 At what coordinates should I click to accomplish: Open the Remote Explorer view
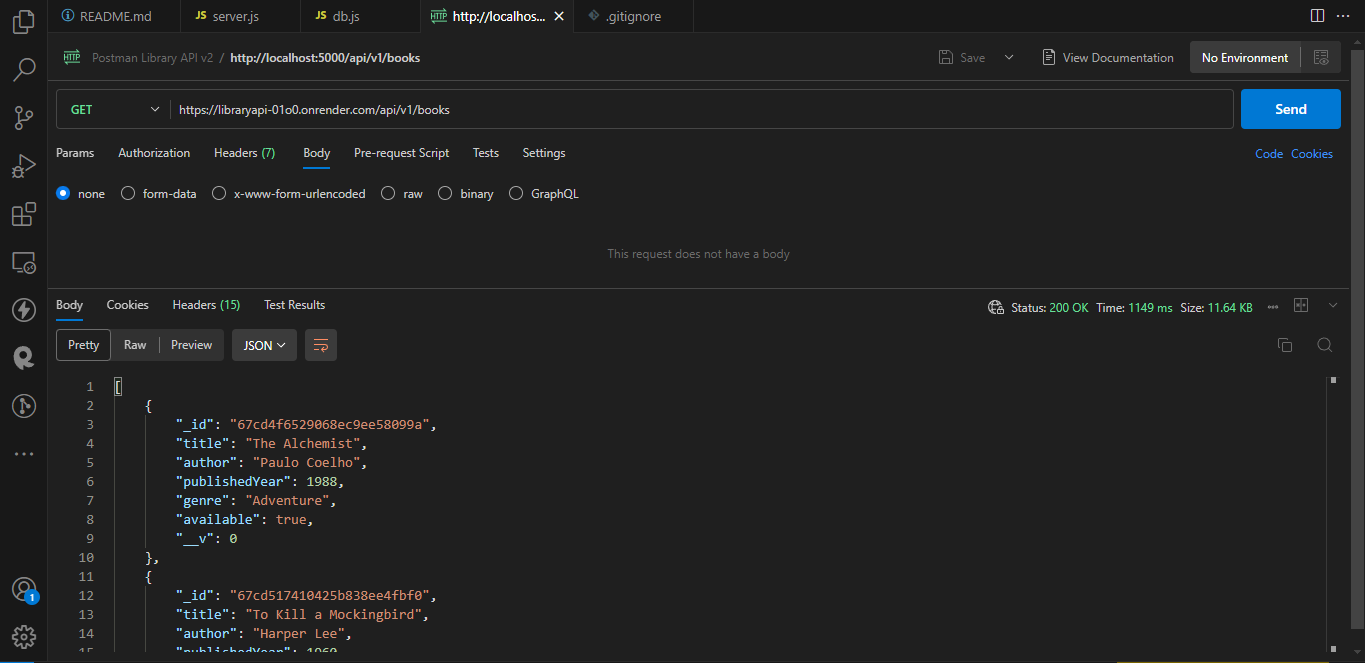point(24,262)
